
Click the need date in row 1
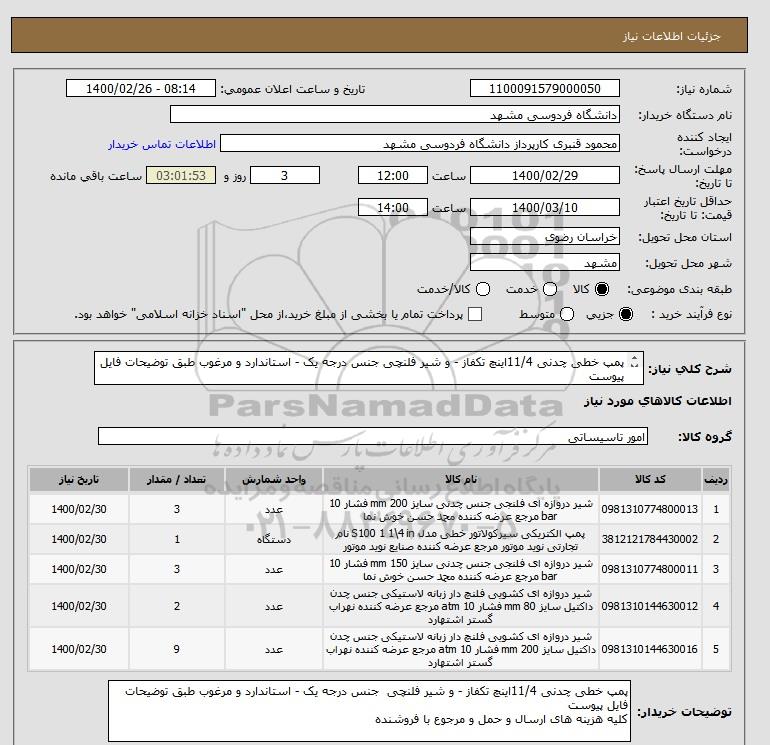coord(79,509)
